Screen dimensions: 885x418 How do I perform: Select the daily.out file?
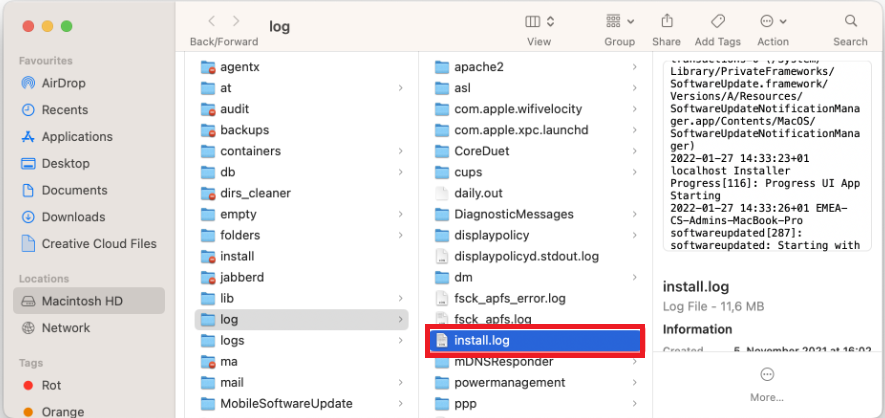point(534,193)
